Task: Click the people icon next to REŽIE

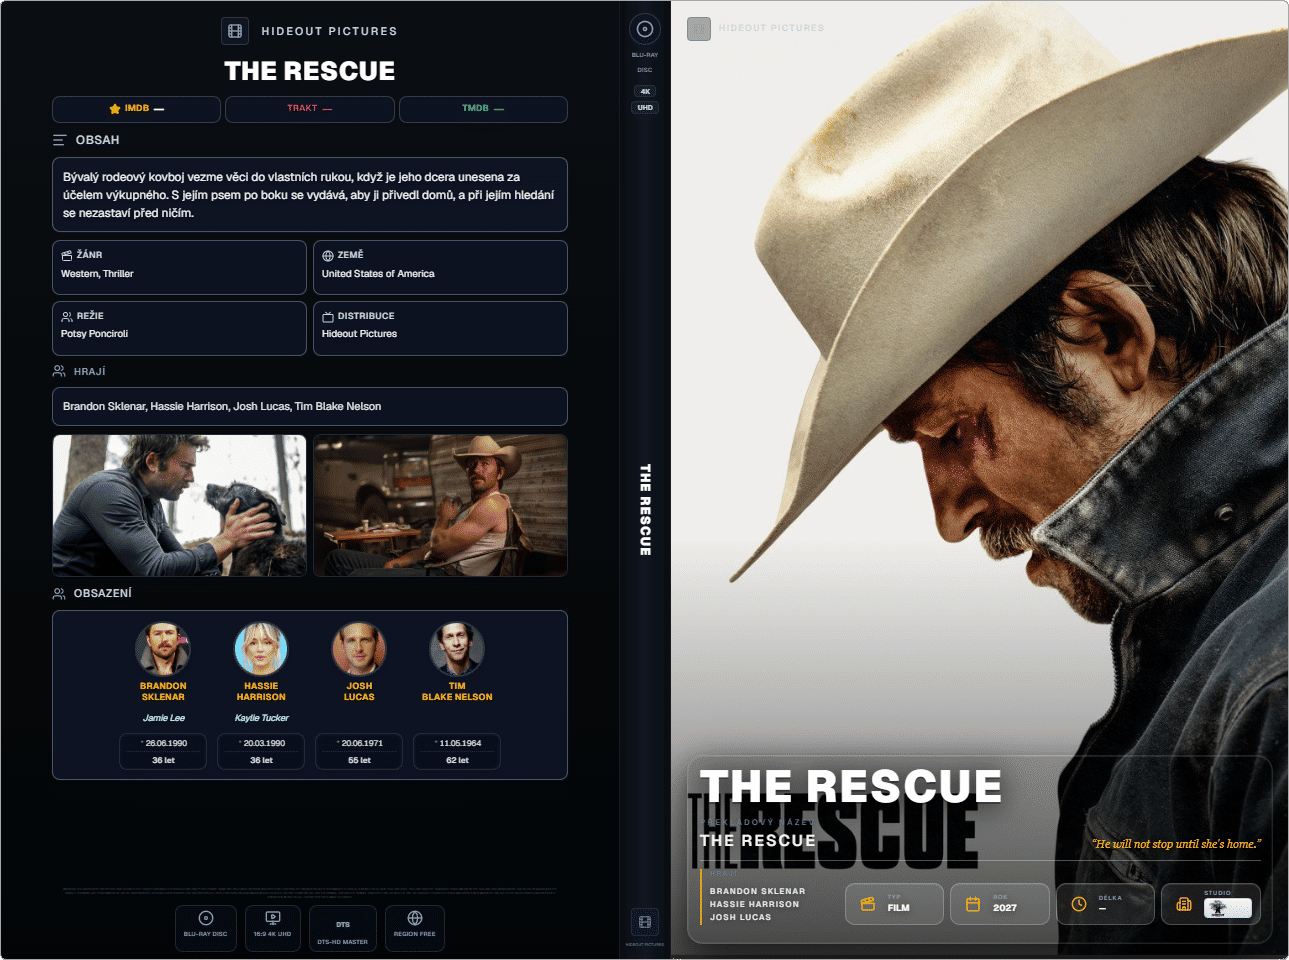Action: [67, 316]
